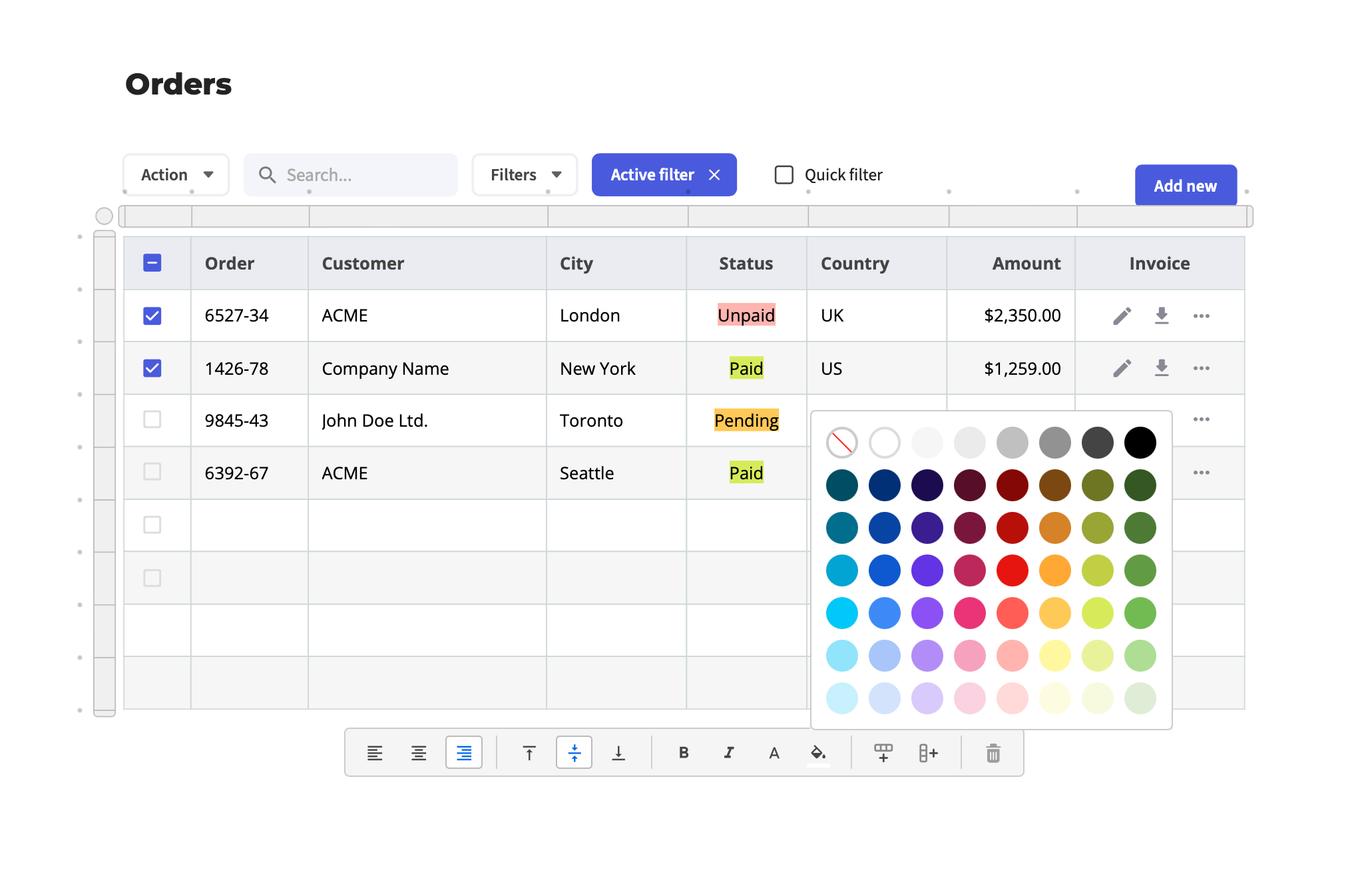1366x888 pixels.
Task: Set vertical align bottom in the toolbar
Action: (619, 752)
